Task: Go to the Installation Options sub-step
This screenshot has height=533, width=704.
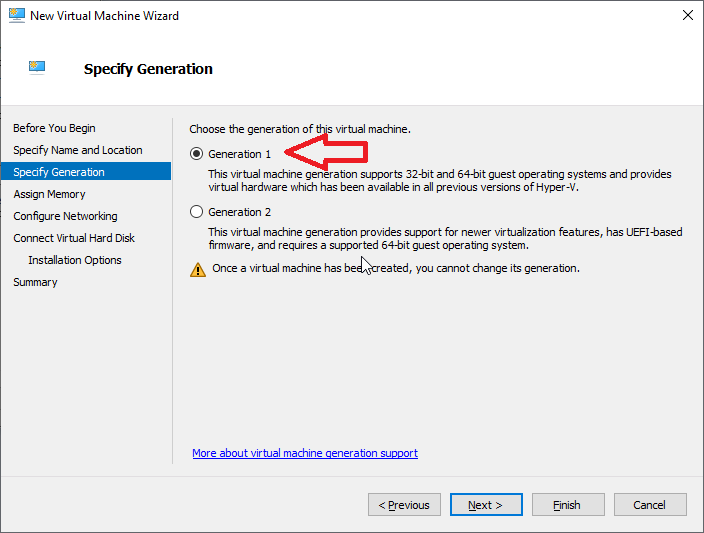Action: tap(75, 260)
